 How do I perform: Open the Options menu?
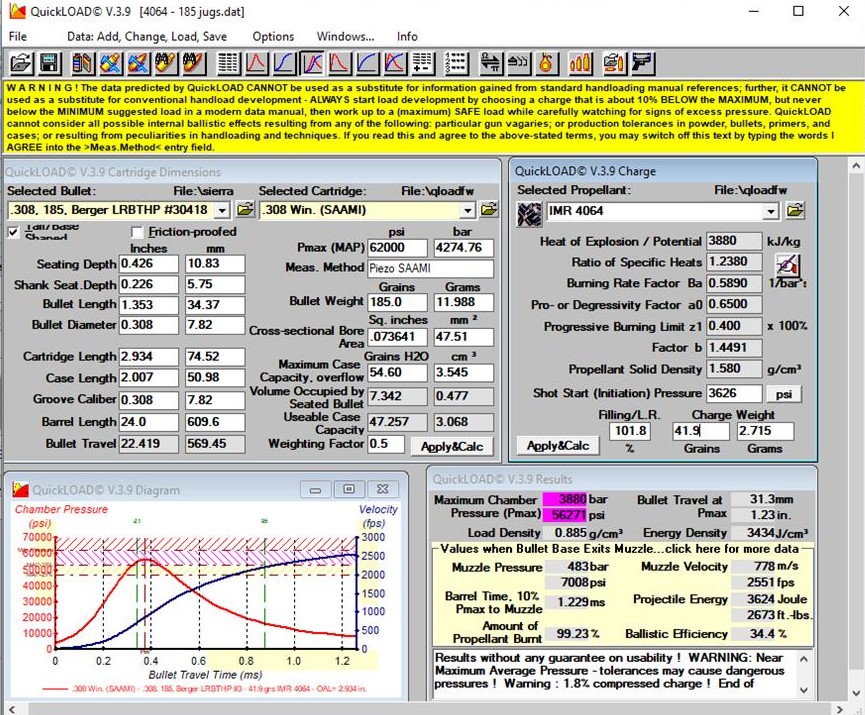273,36
